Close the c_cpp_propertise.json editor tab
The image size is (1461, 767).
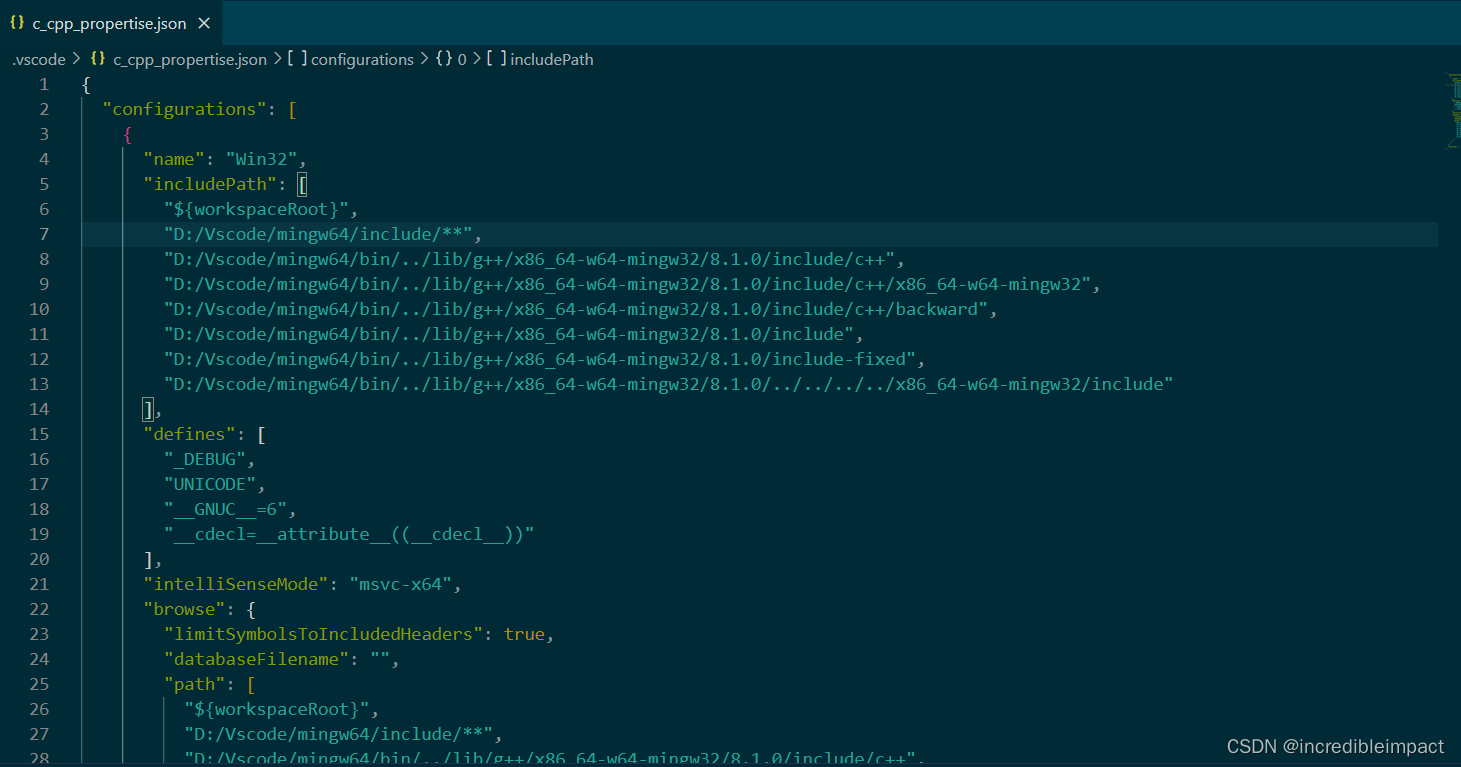point(204,23)
